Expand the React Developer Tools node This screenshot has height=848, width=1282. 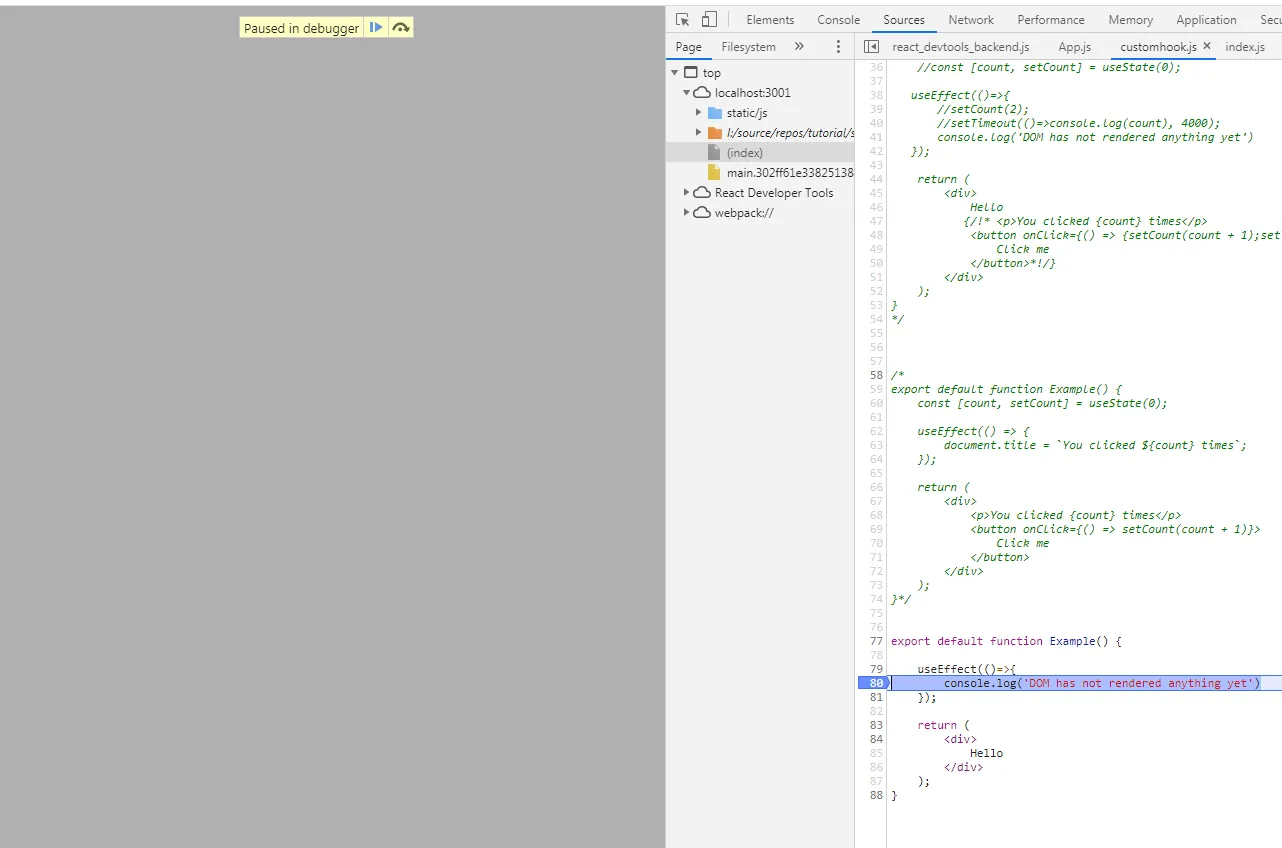tap(687, 192)
